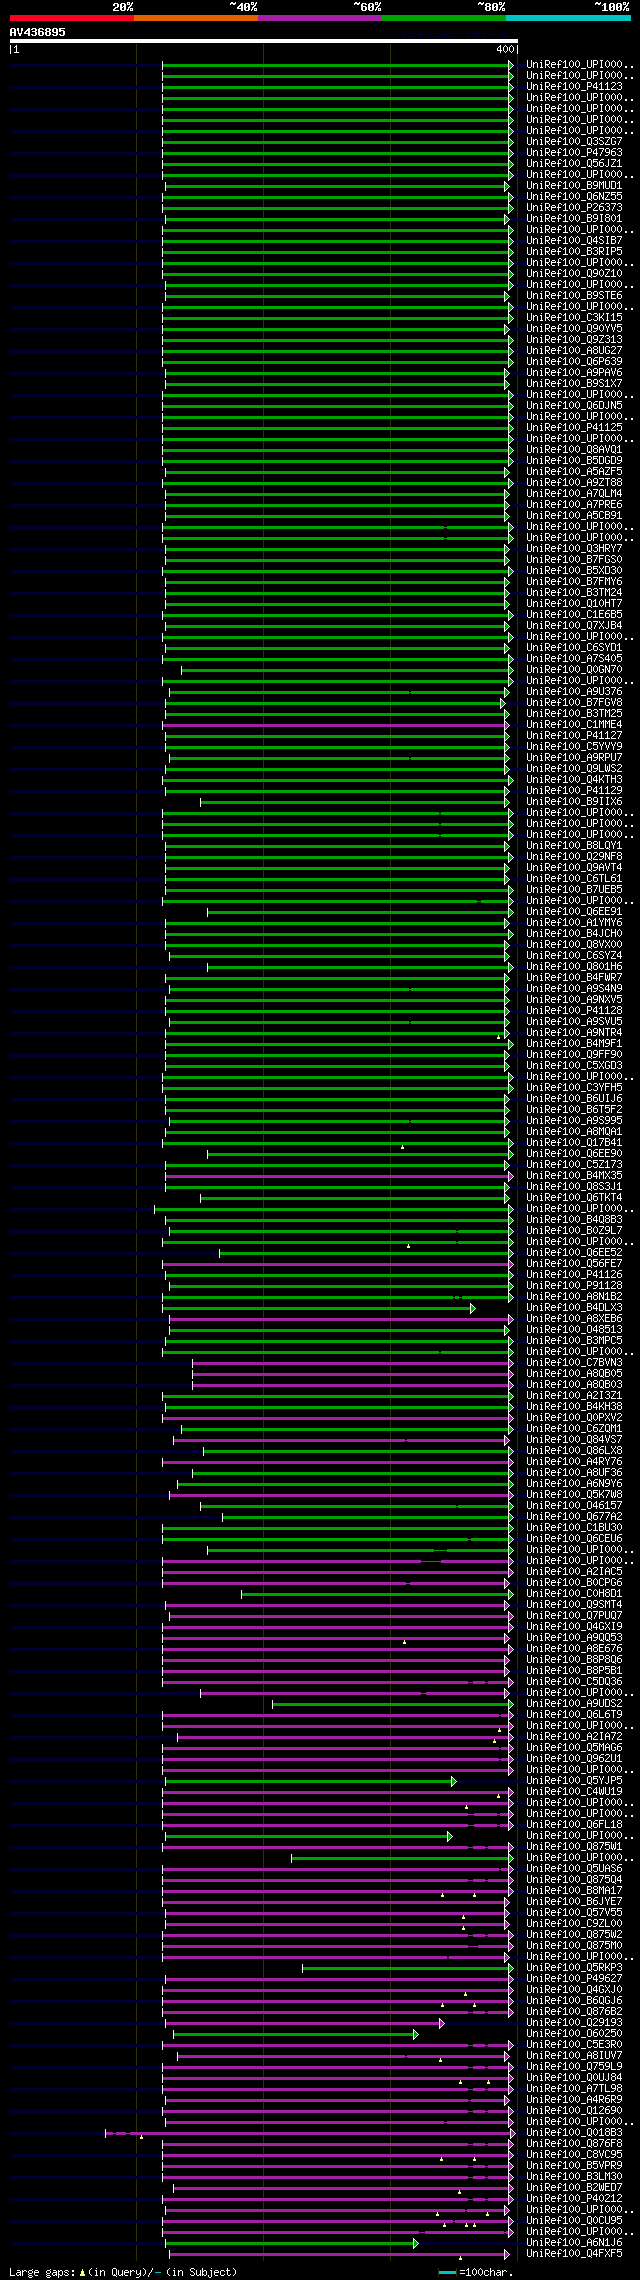
Task: Select hit label UniRef100_A9ZT88
Action: 574,482
